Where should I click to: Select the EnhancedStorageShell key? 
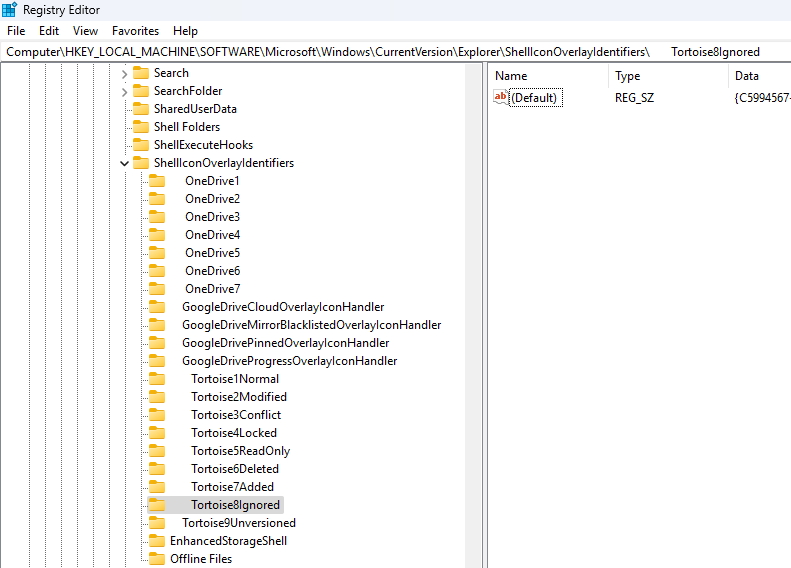pos(228,541)
